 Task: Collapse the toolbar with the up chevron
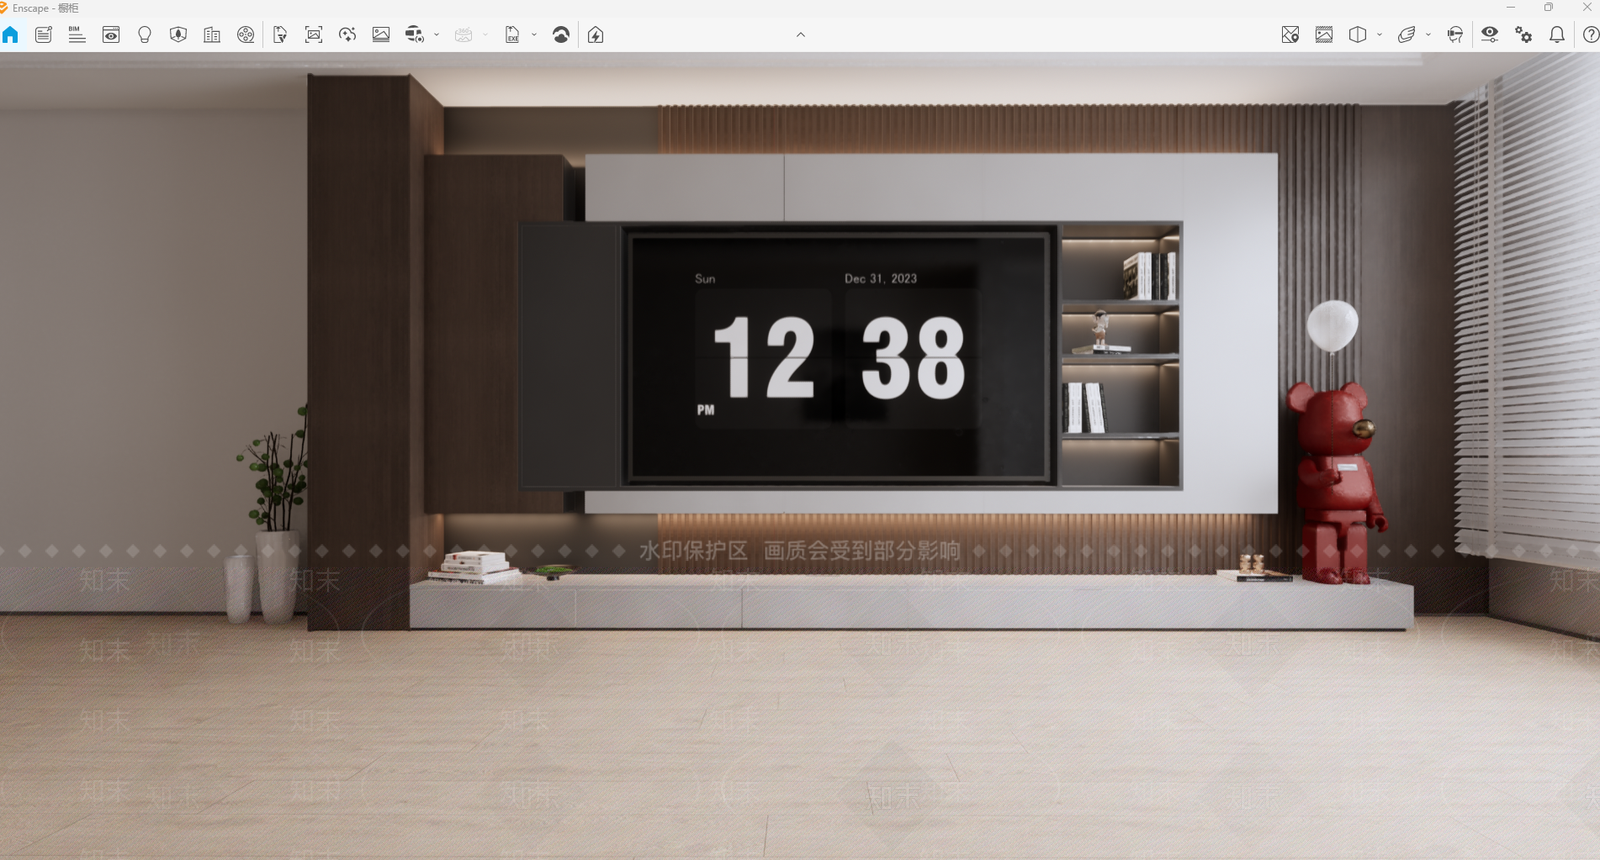(801, 35)
